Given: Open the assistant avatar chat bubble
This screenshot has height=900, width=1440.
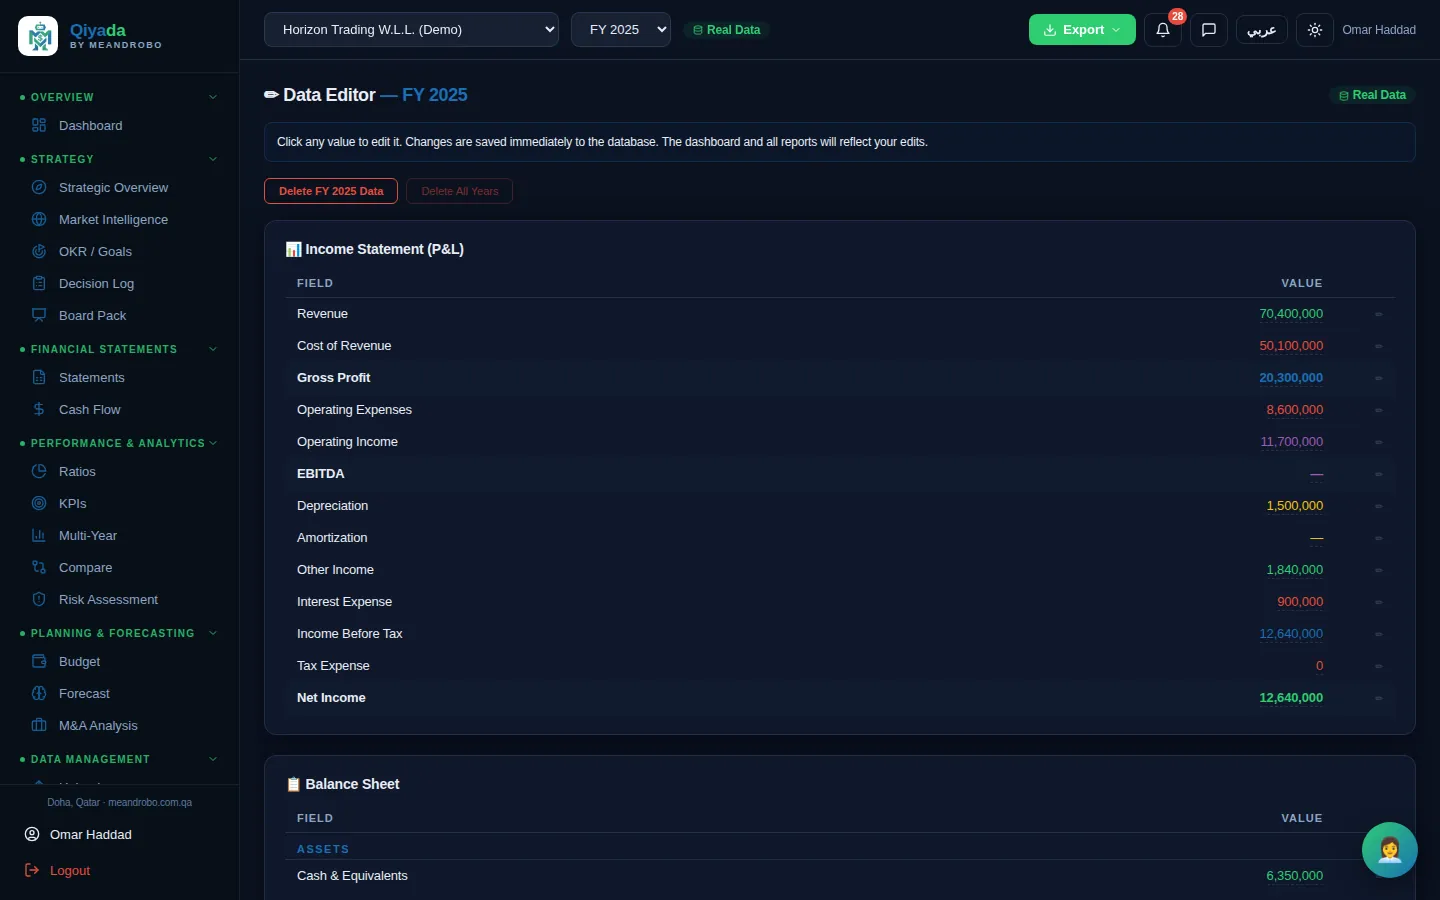Looking at the screenshot, I should pyautogui.click(x=1389, y=850).
